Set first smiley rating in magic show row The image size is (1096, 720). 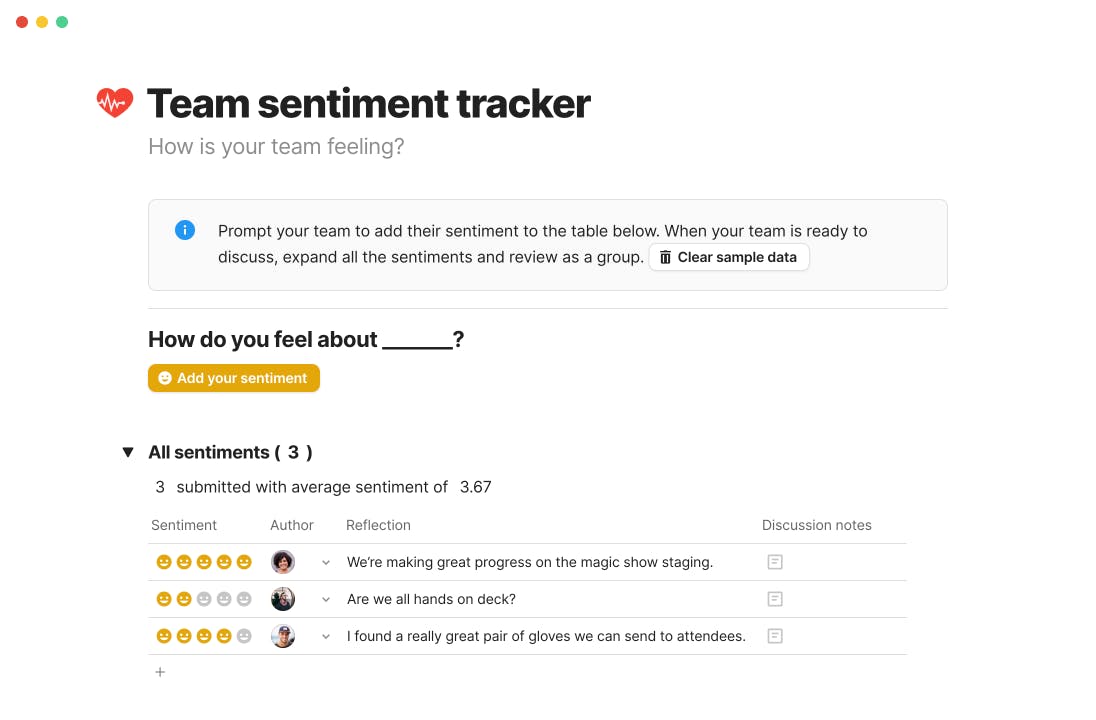pos(164,562)
